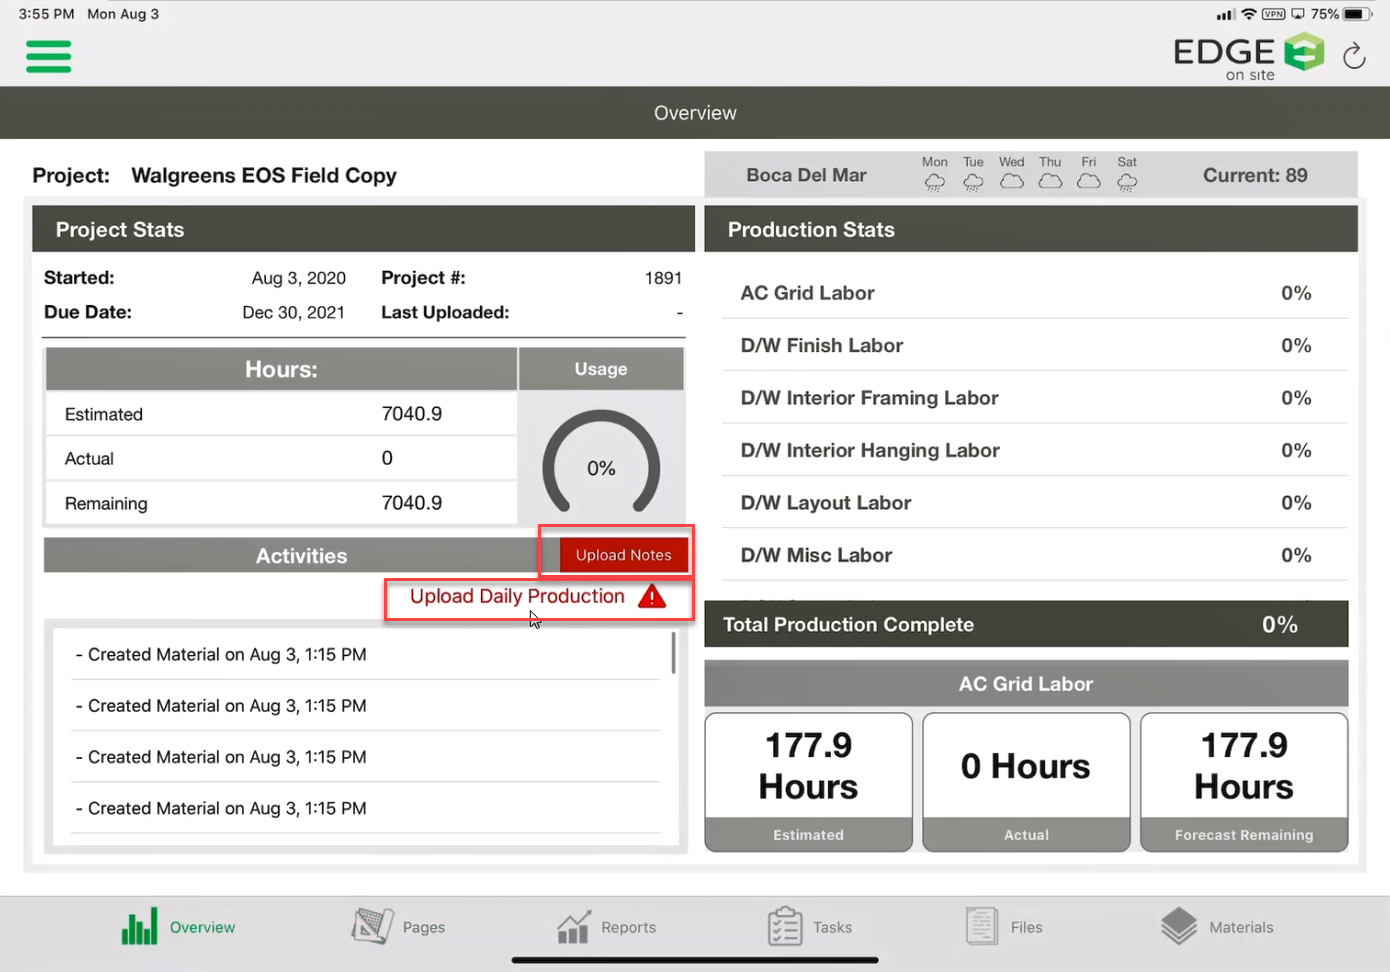
Task: Click Wednesday's cloudy weather icon
Action: pyautogui.click(x=1011, y=181)
